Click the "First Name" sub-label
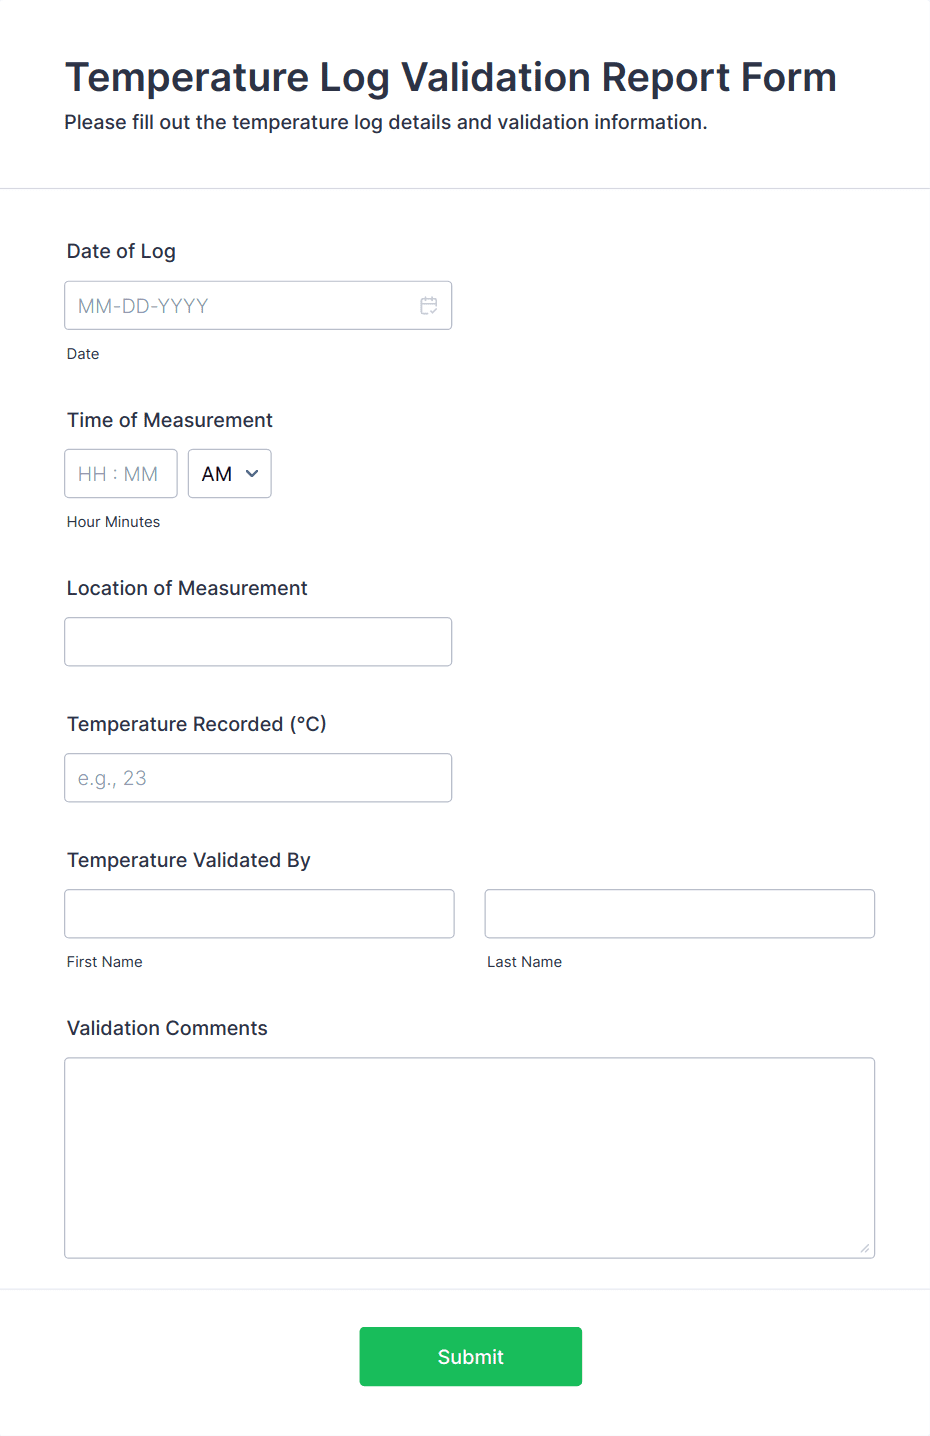930x1436 pixels. point(105,962)
